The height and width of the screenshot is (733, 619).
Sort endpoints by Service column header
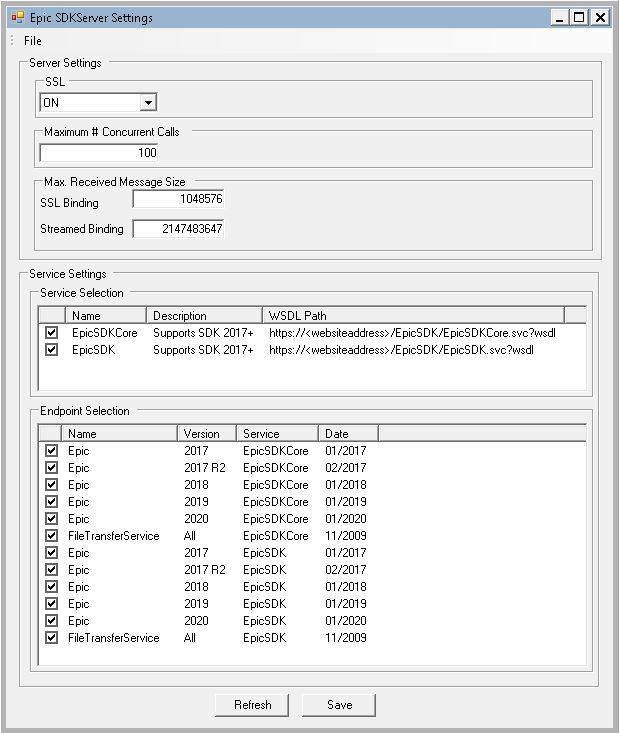point(278,434)
